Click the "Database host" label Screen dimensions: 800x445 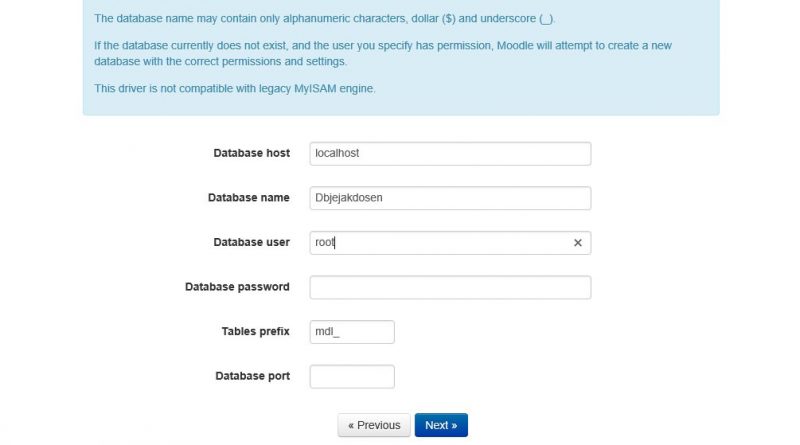click(252, 153)
